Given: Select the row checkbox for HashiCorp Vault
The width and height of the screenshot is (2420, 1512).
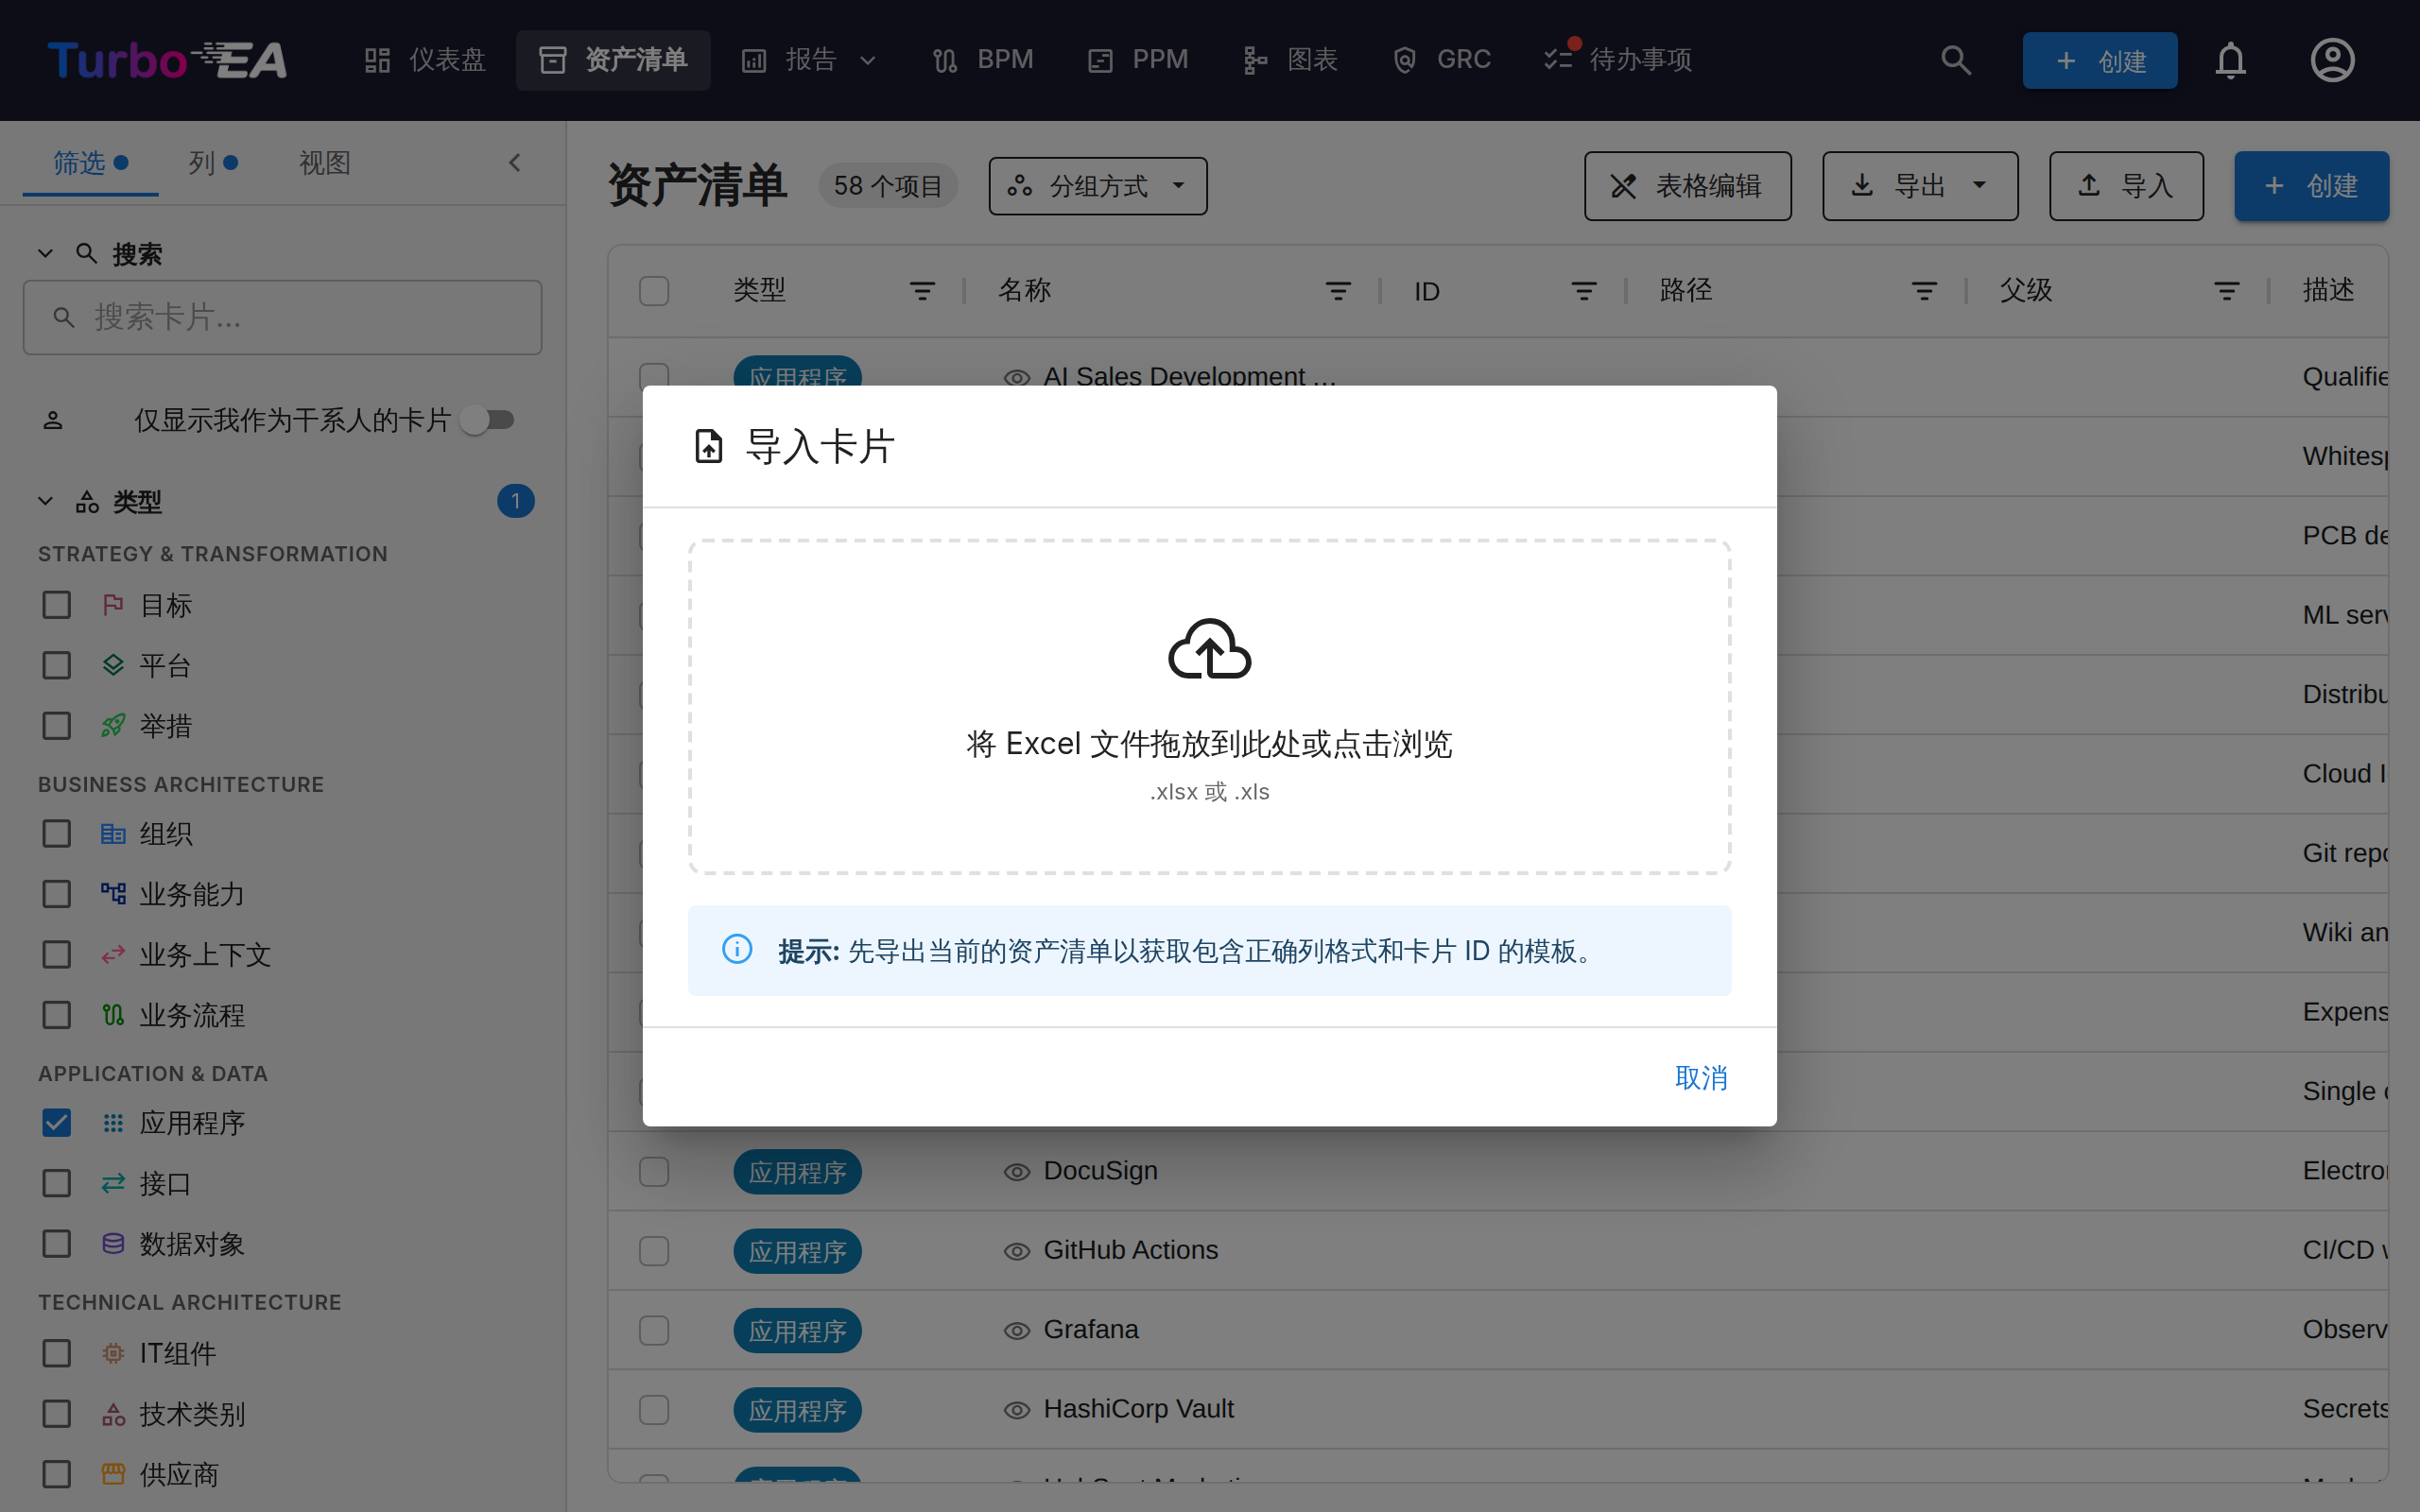Looking at the screenshot, I should point(654,1410).
